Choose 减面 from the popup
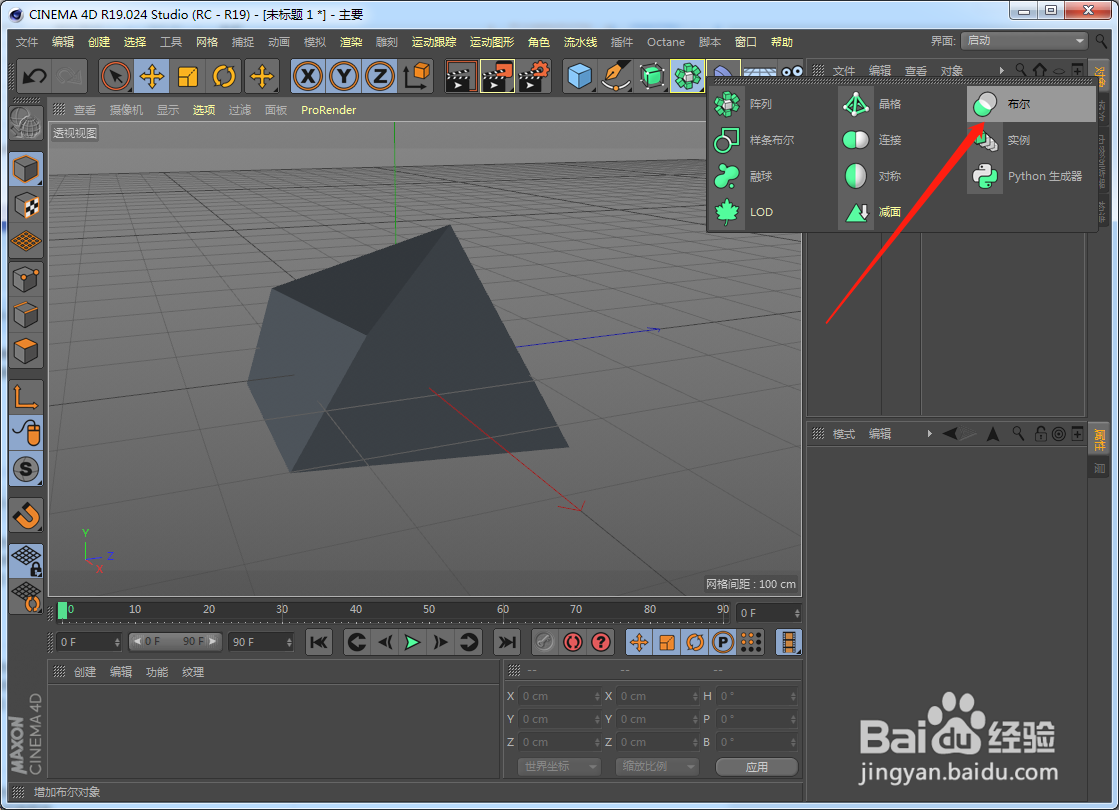The height and width of the screenshot is (810, 1119). coord(901,212)
